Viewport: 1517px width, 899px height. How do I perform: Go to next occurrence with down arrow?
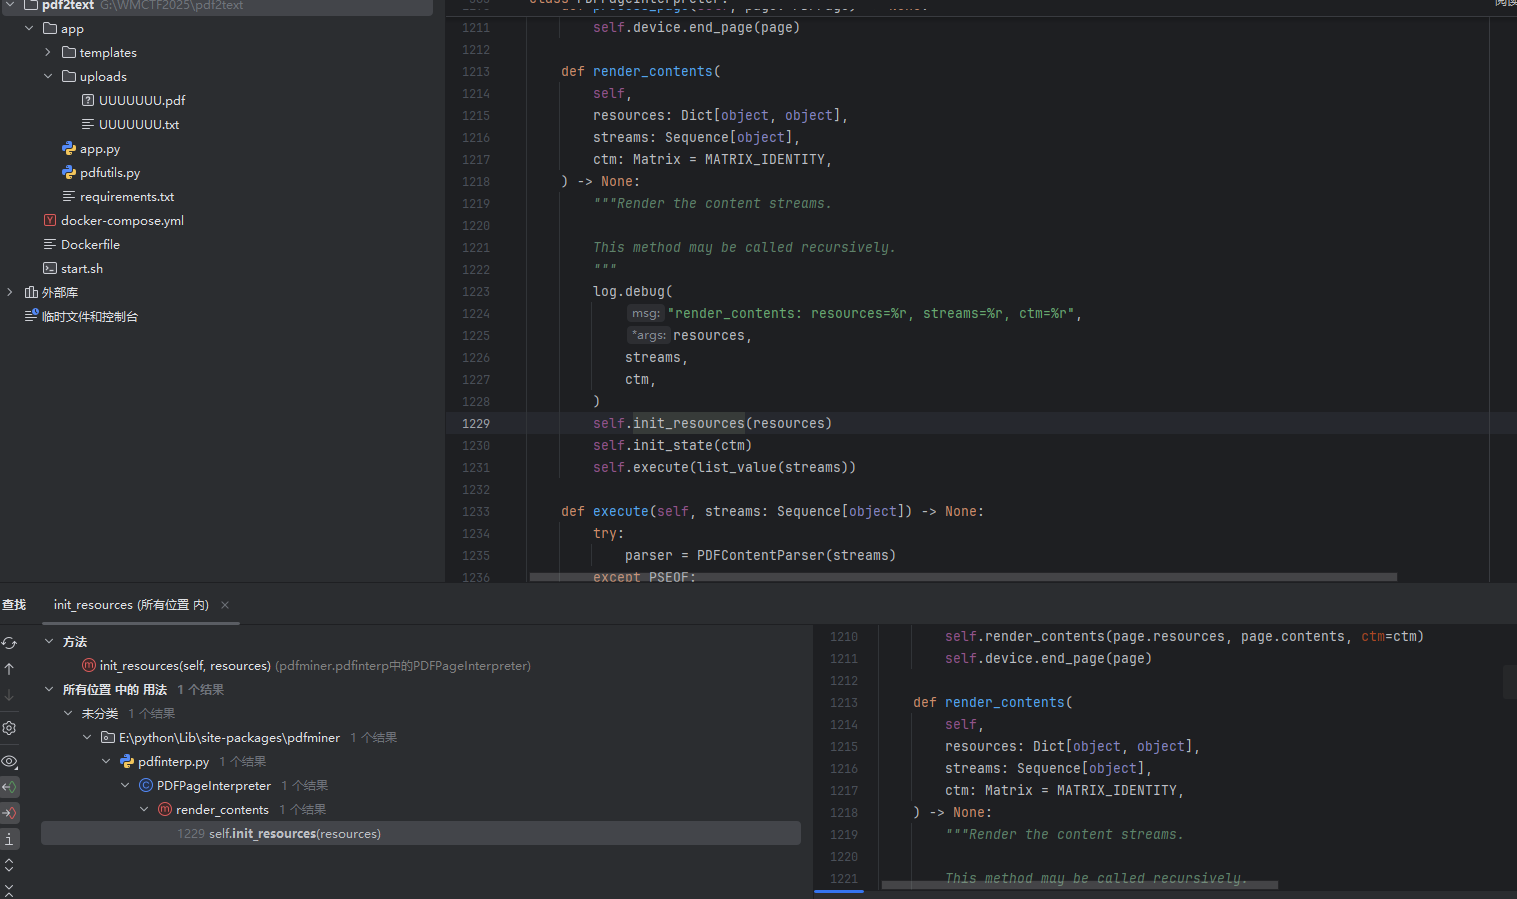[9, 694]
